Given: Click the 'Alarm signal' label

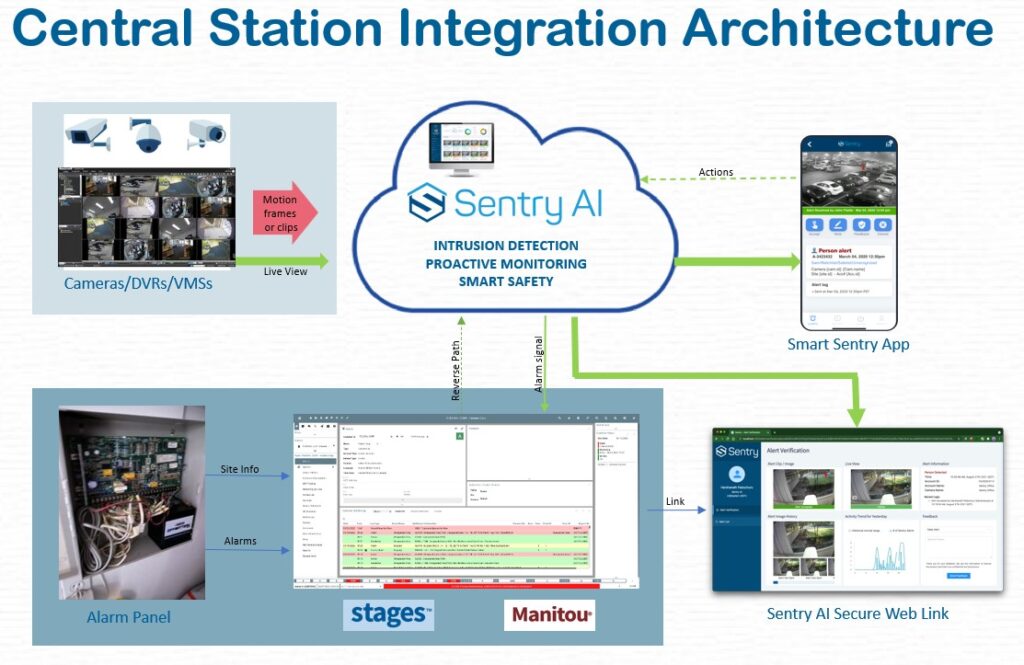Looking at the screenshot, I should pos(539,365).
